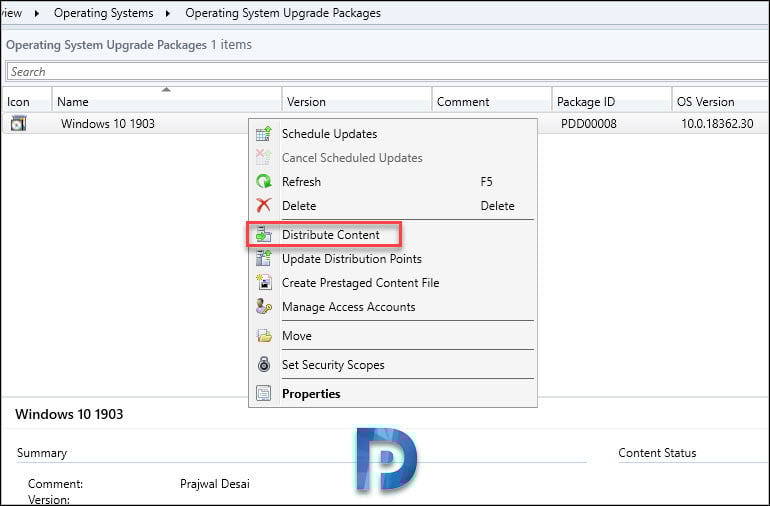
Task: Expand the breadcrumb arrow after Operating Systems
Action: (167, 13)
